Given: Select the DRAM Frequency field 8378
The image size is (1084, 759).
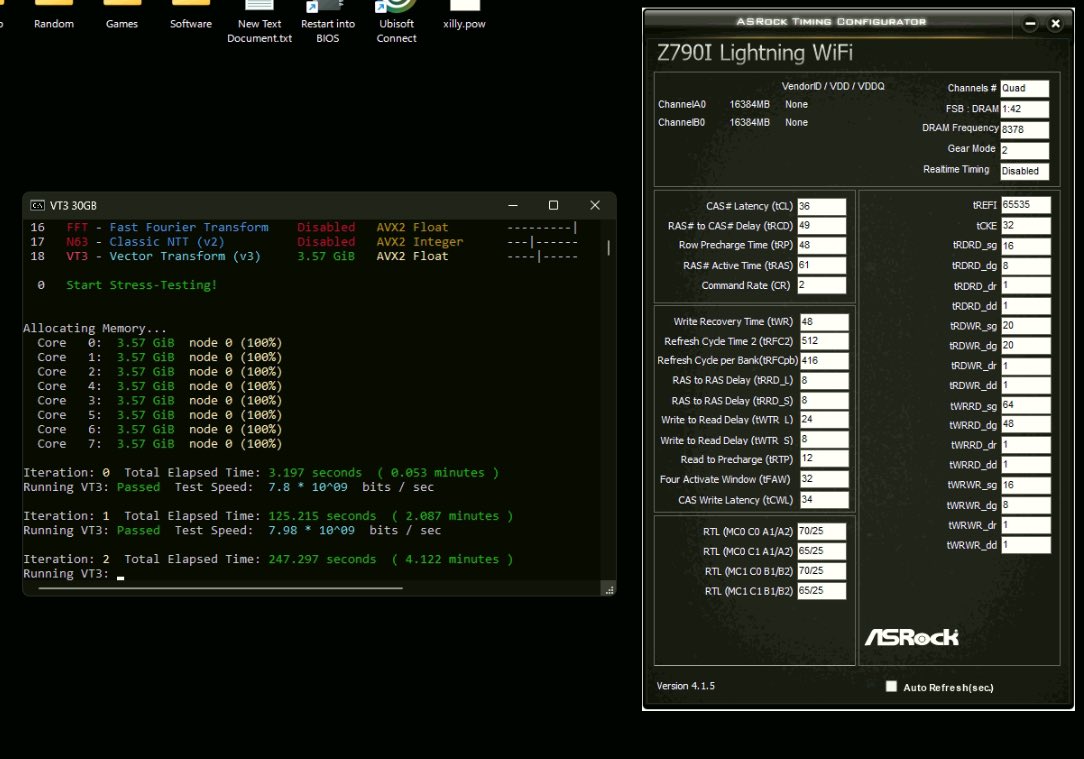Looking at the screenshot, I should coord(1025,130).
